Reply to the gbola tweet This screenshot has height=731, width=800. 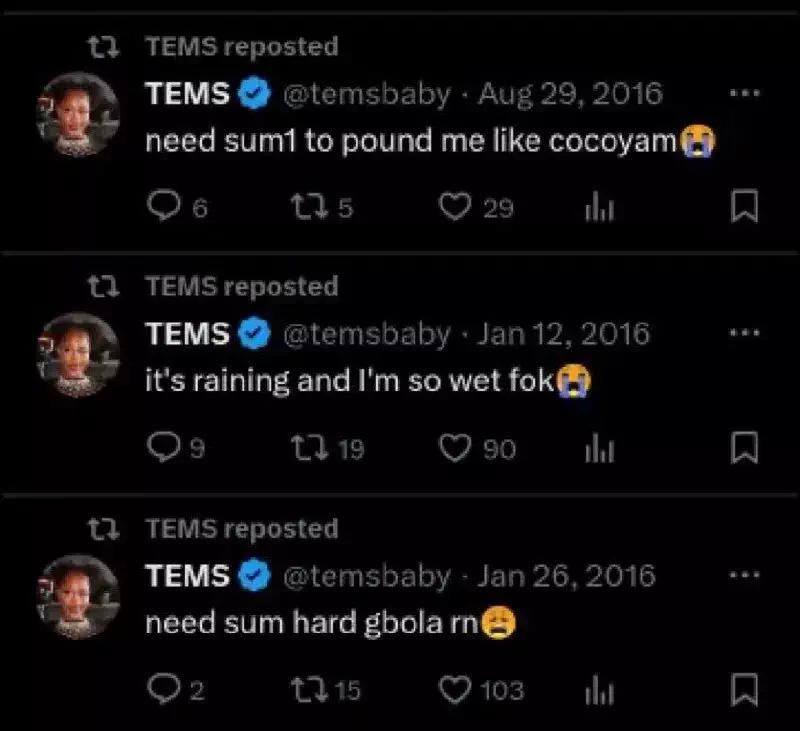point(162,690)
